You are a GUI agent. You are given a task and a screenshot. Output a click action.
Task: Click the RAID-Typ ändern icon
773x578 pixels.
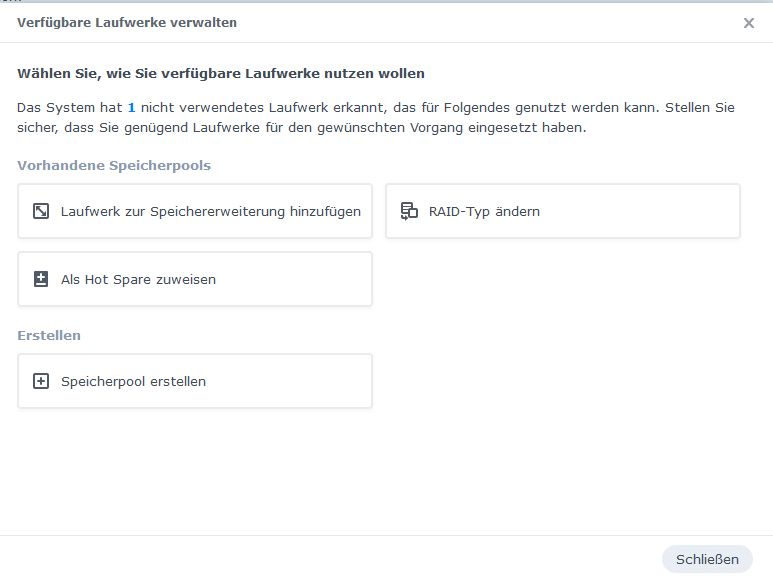(408, 211)
